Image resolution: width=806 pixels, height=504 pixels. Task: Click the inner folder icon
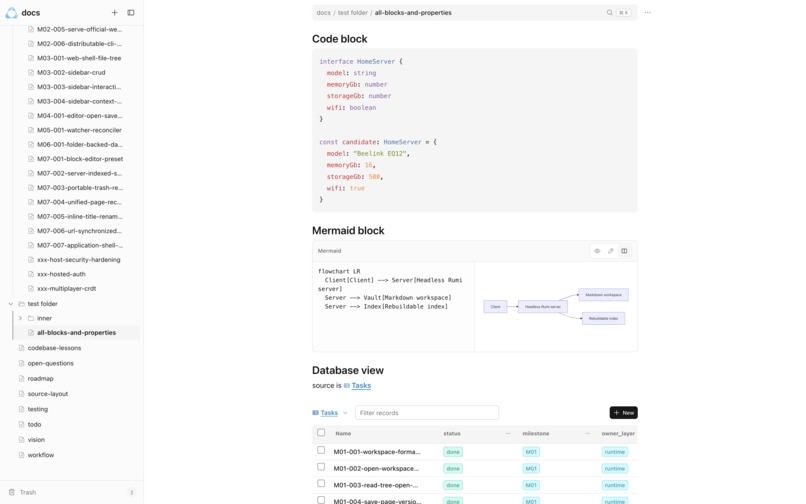31,318
